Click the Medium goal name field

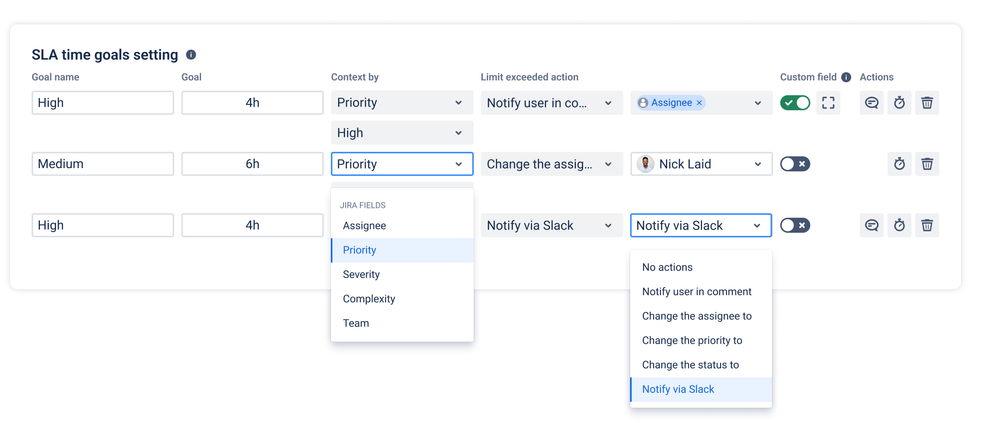pyautogui.click(x=103, y=164)
